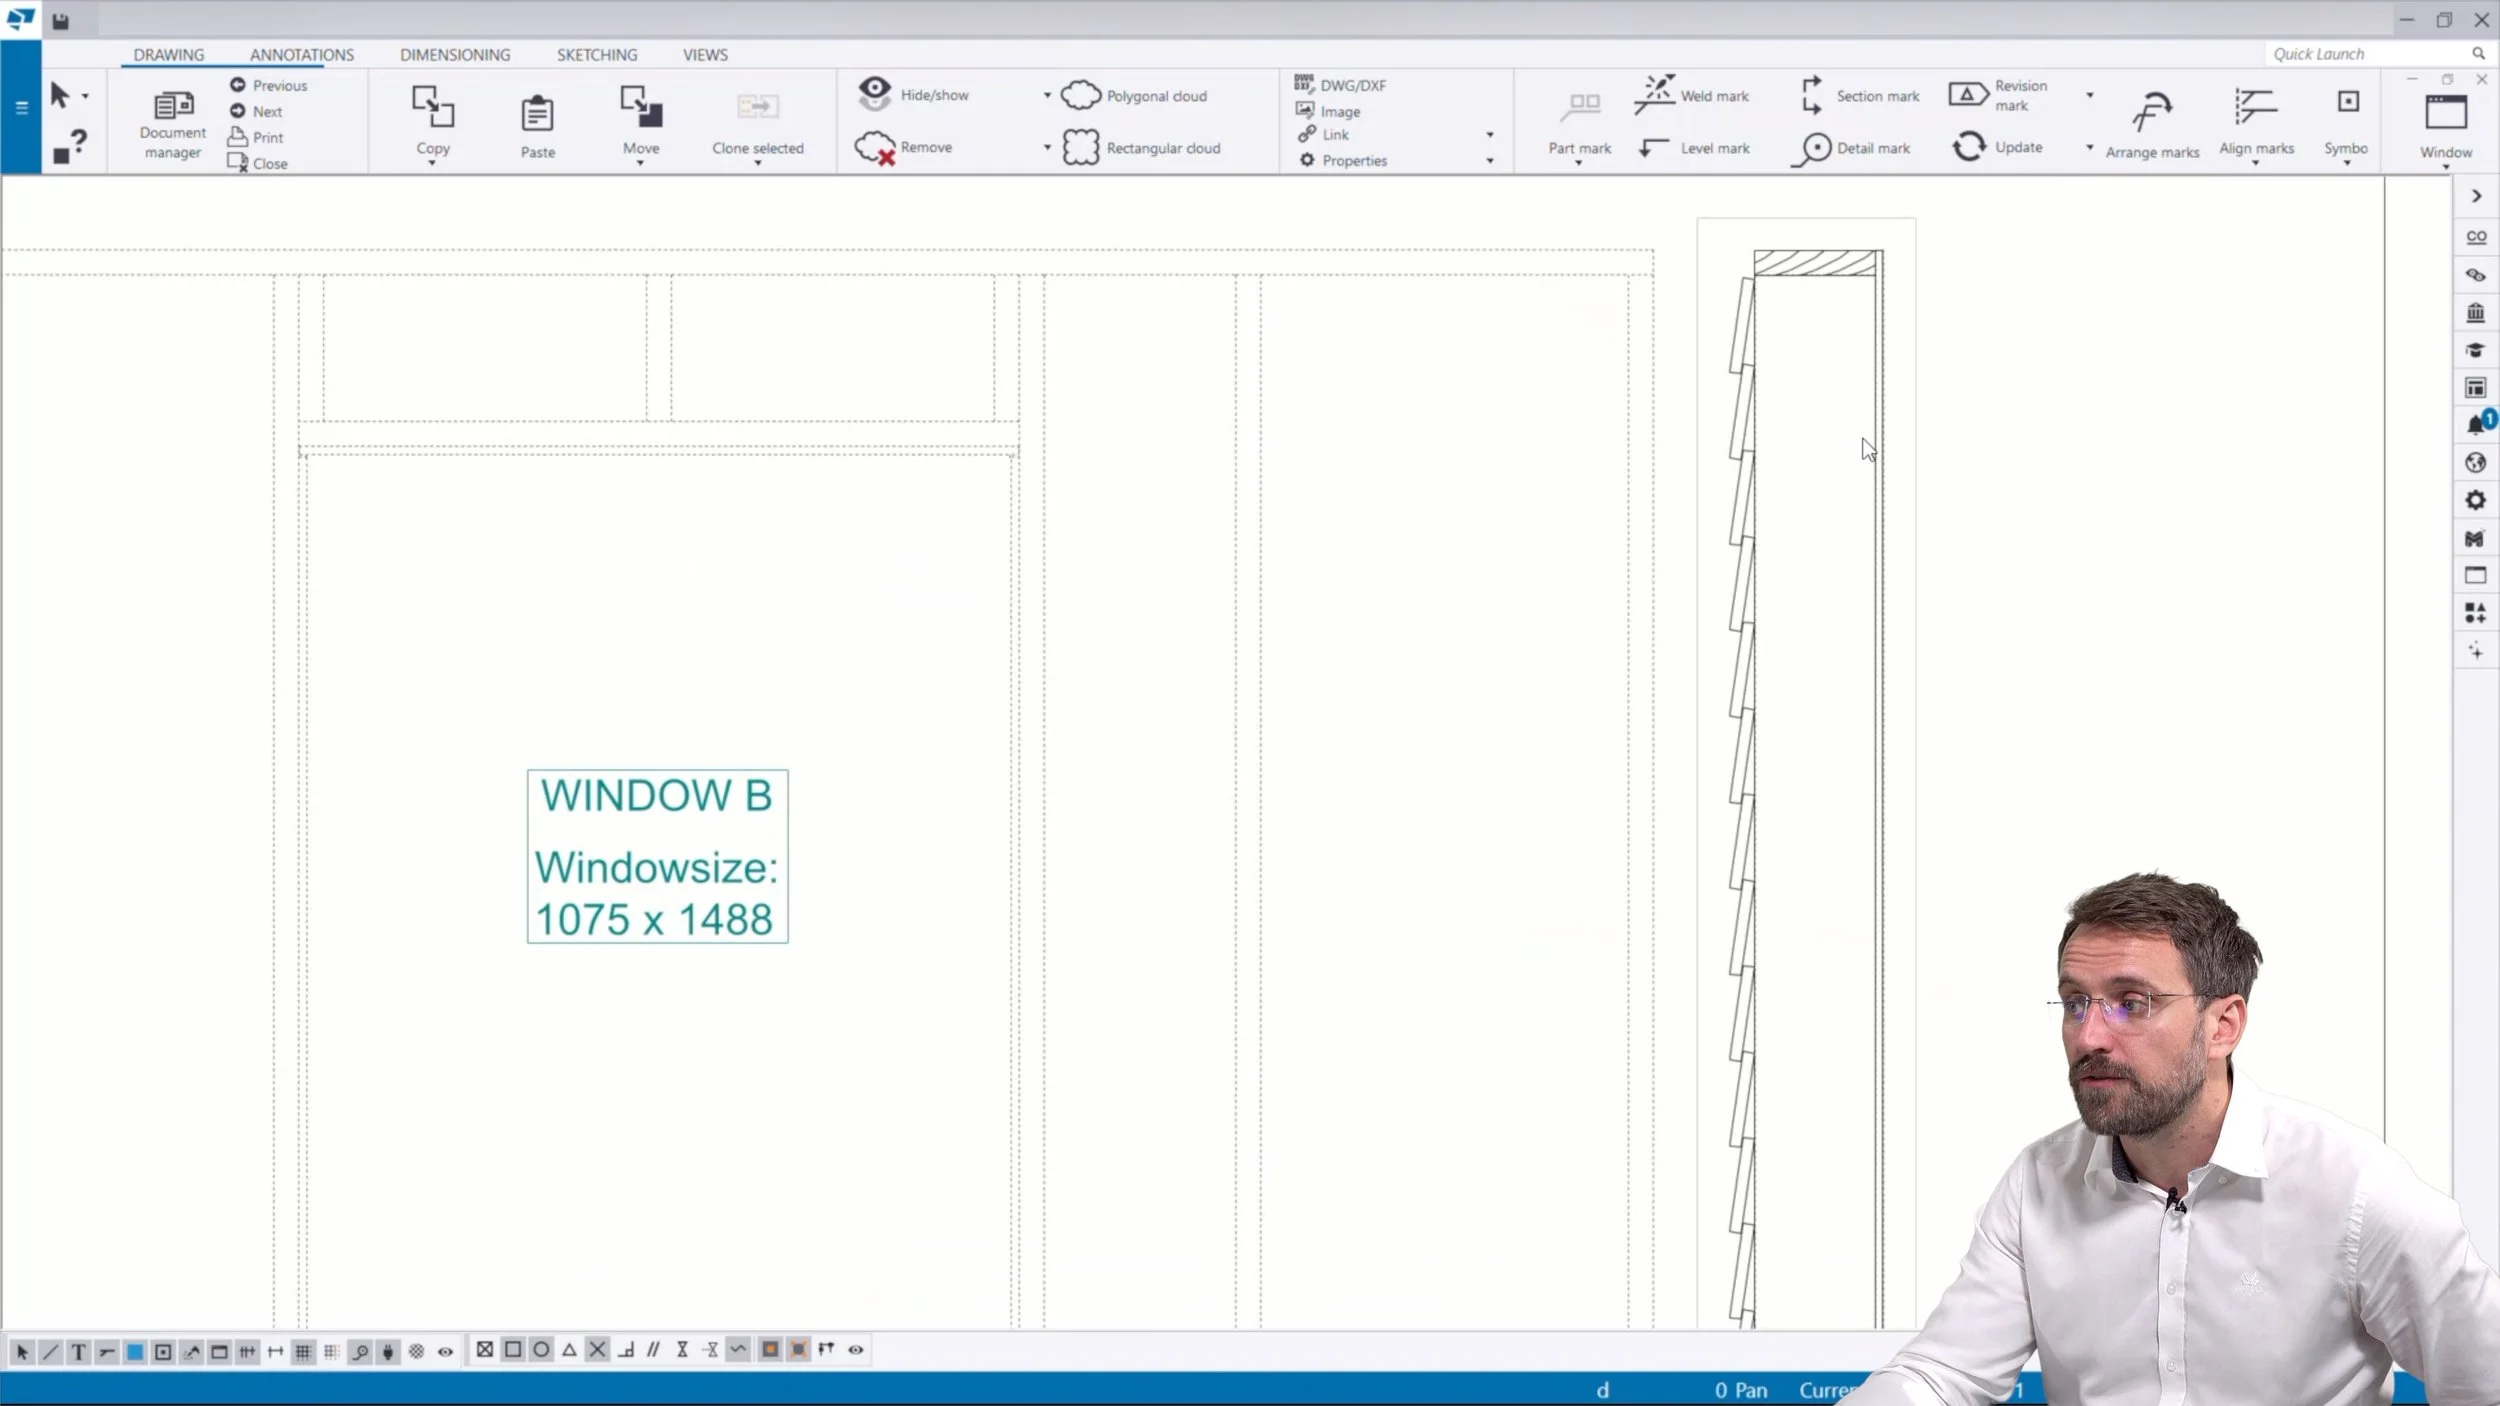This screenshot has height=1406, width=2500.
Task: Insert a Weld mark
Action: pos(1692,95)
